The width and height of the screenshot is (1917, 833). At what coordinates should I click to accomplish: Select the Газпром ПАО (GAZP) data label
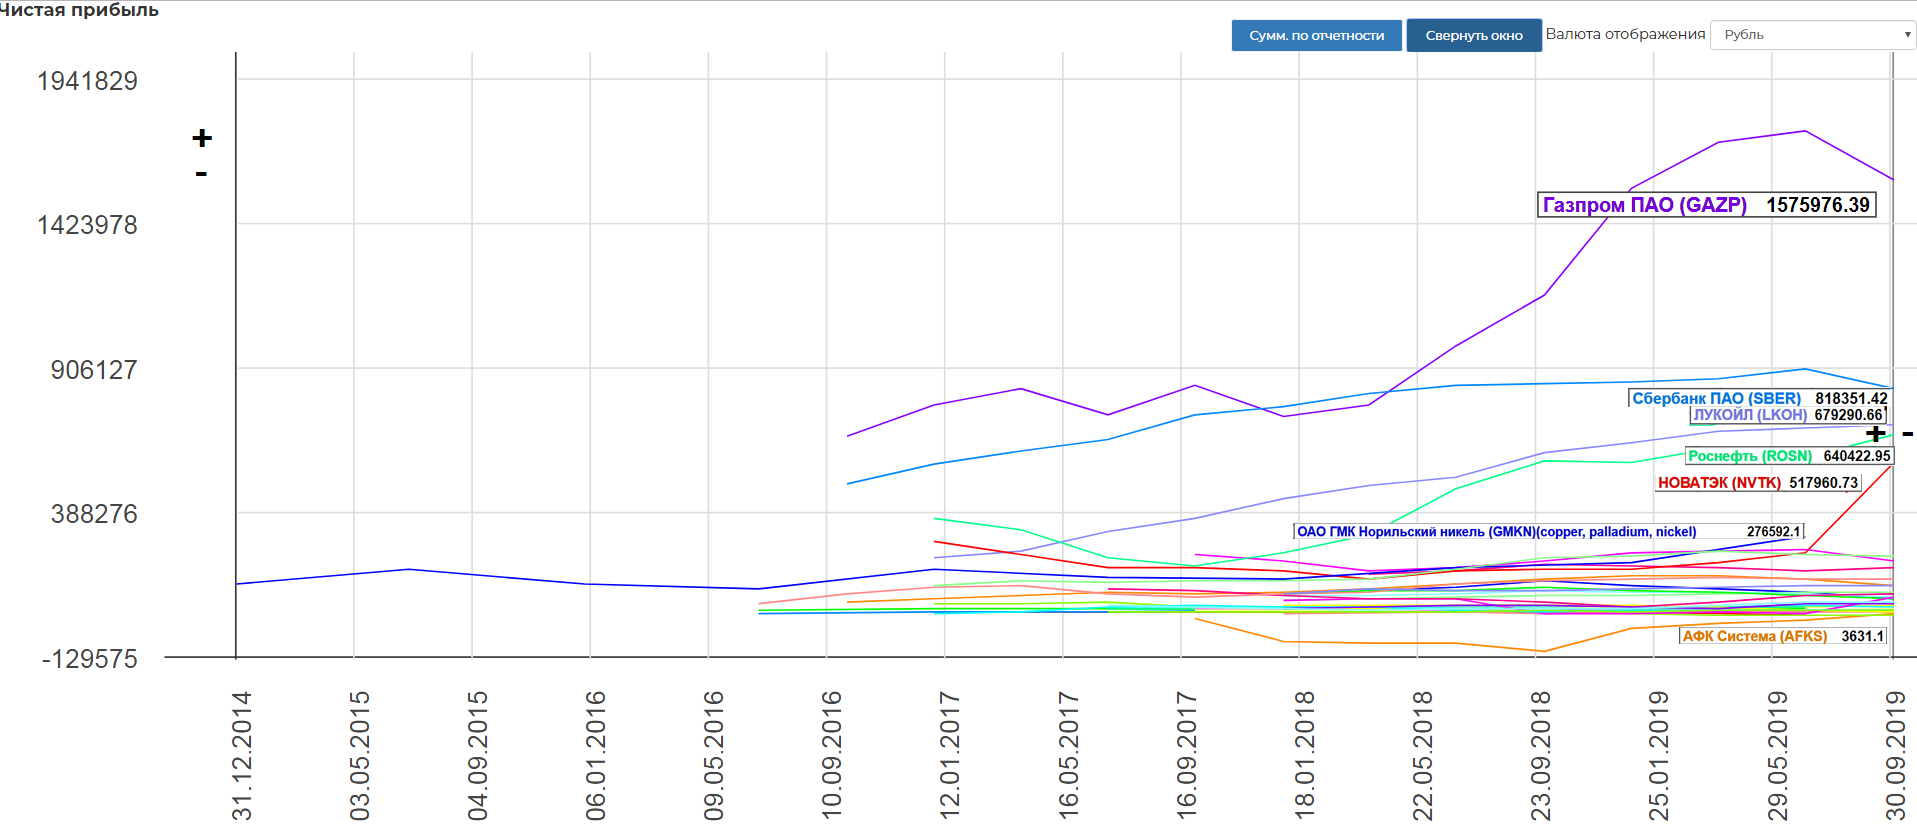click(1706, 205)
